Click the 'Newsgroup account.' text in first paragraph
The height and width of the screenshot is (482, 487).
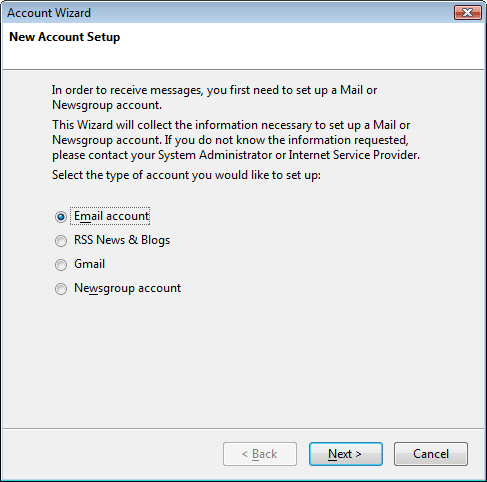(107, 105)
